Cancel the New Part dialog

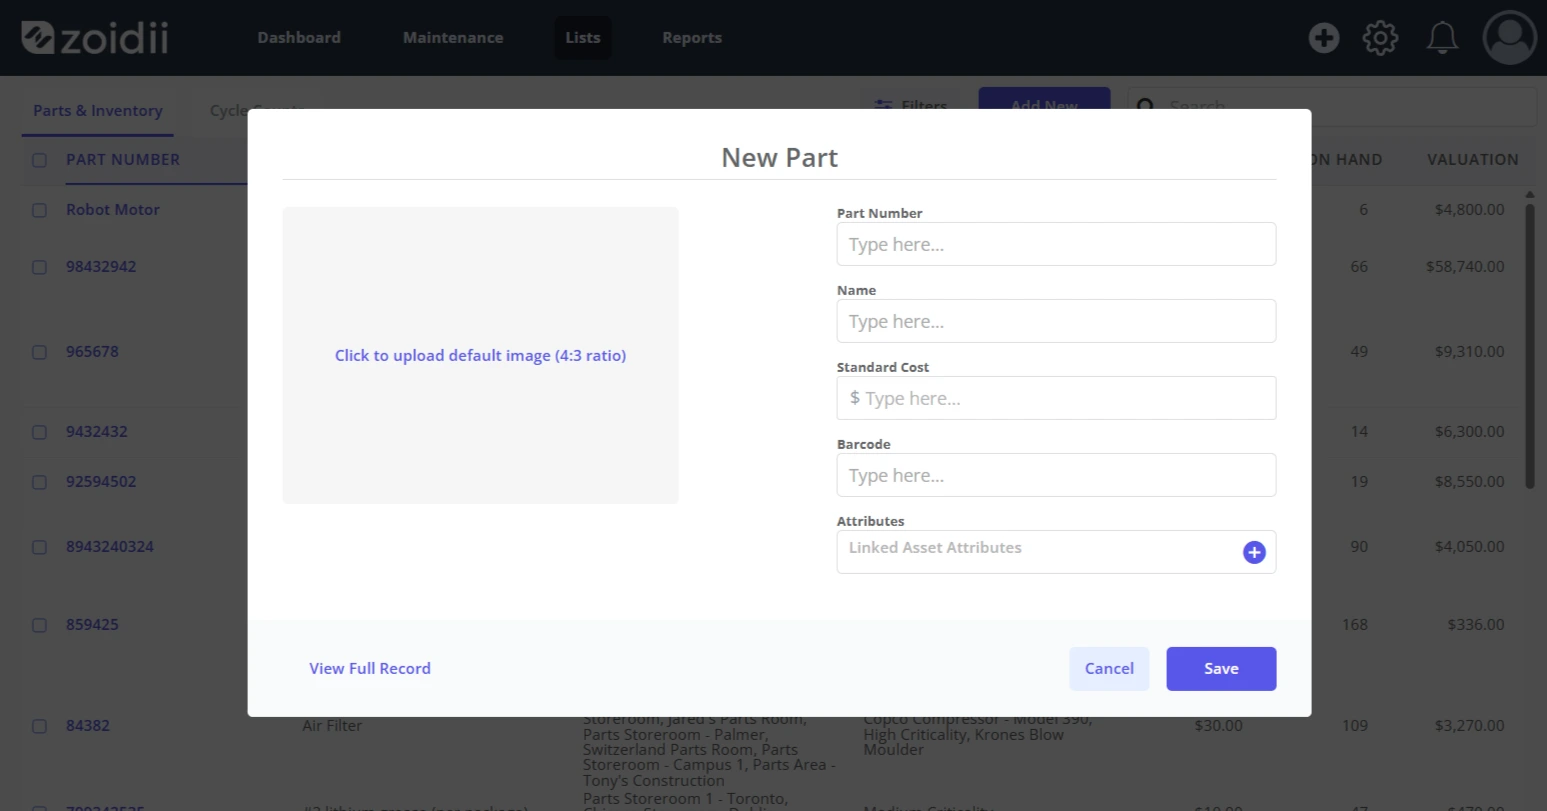pyautogui.click(x=1109, y=669)
